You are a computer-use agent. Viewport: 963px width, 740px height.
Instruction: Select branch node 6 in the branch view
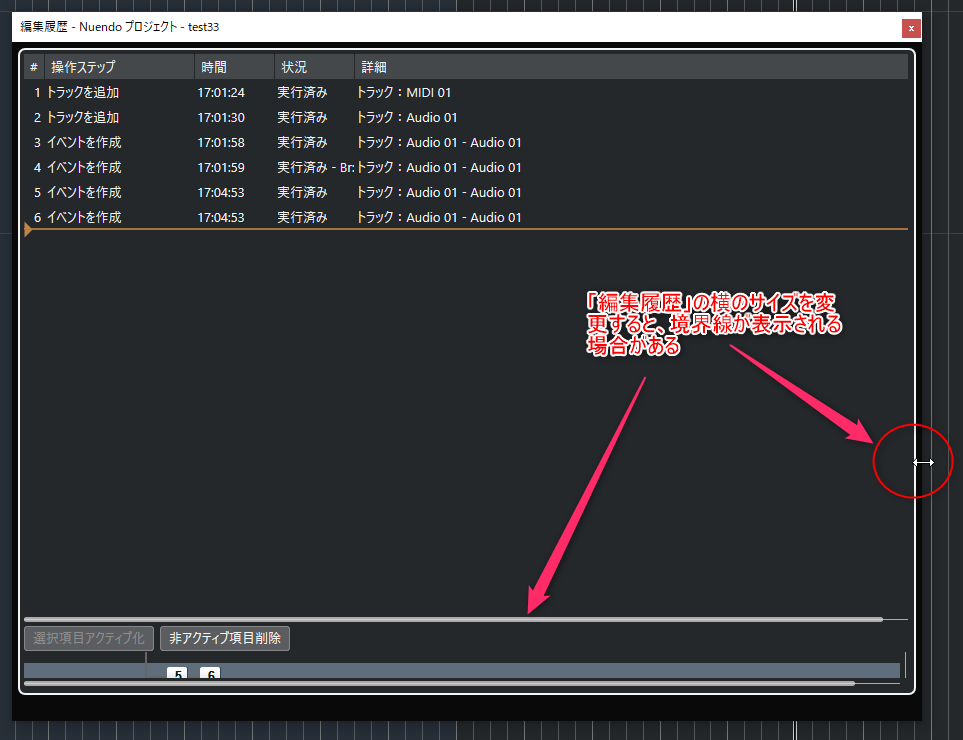(210, 673)
